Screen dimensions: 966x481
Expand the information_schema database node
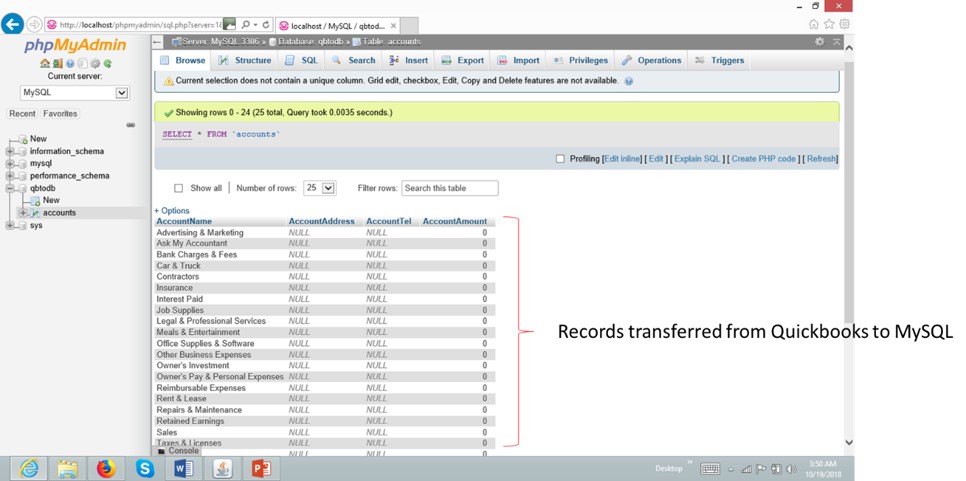click(10, 152)
